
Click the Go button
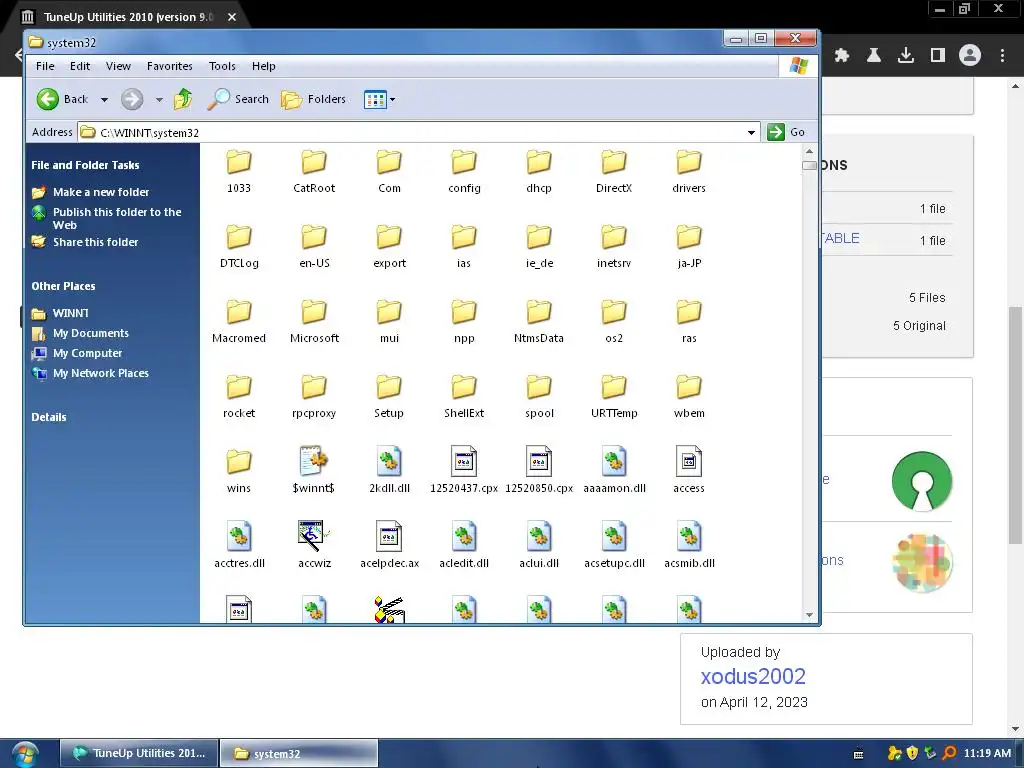coord(786,132)
